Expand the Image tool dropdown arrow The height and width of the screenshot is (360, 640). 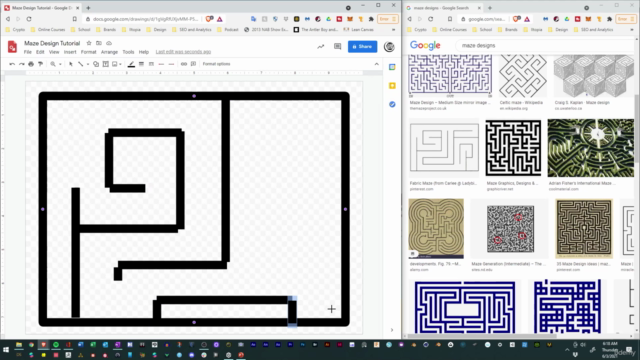click(x=120, y=64)
